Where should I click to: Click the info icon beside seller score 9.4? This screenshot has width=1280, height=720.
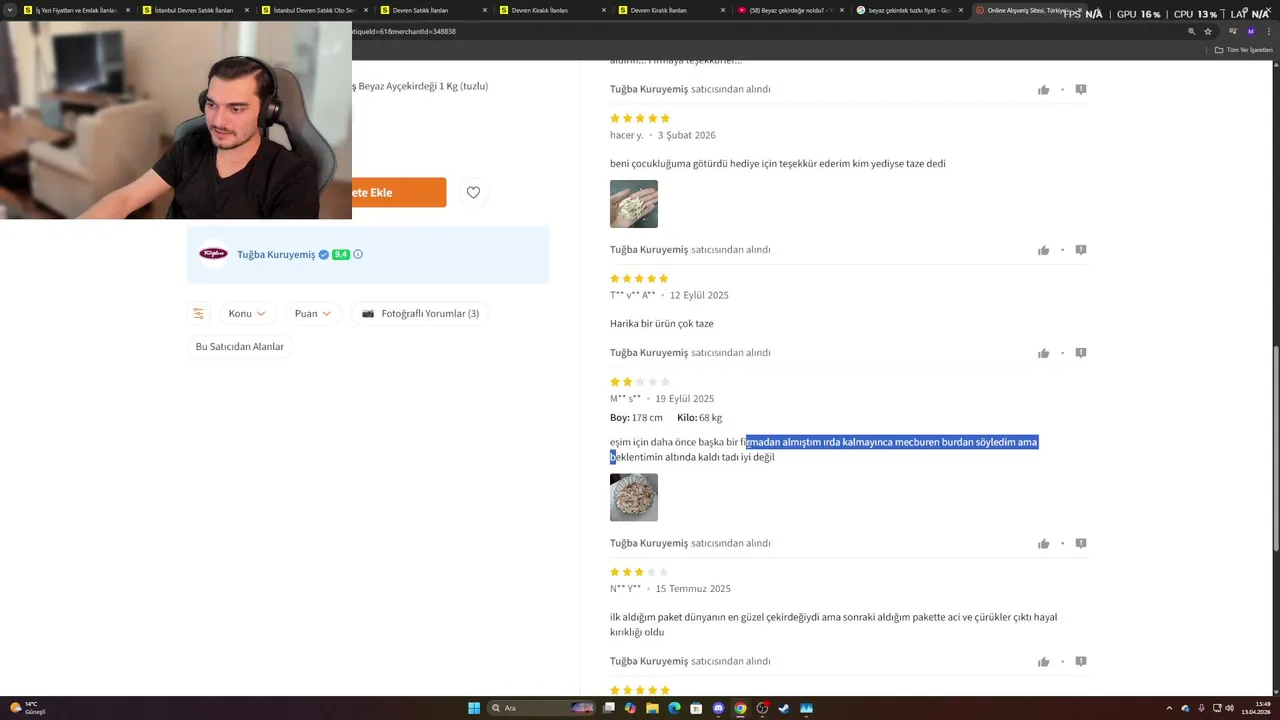click(358, 254)
